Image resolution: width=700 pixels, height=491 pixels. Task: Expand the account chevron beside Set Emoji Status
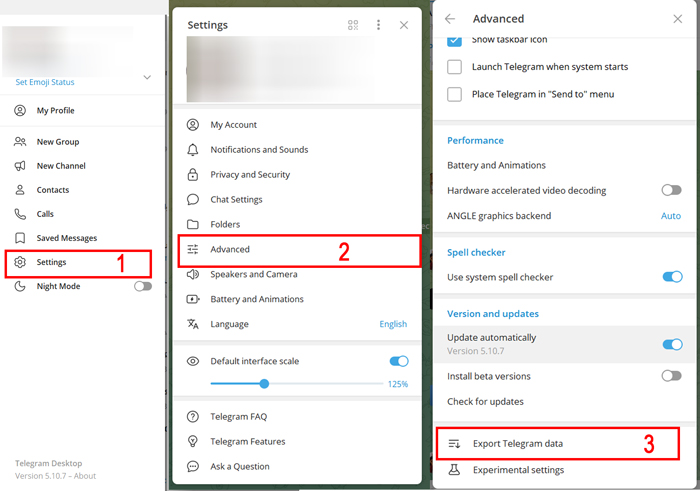pos(147,77)
